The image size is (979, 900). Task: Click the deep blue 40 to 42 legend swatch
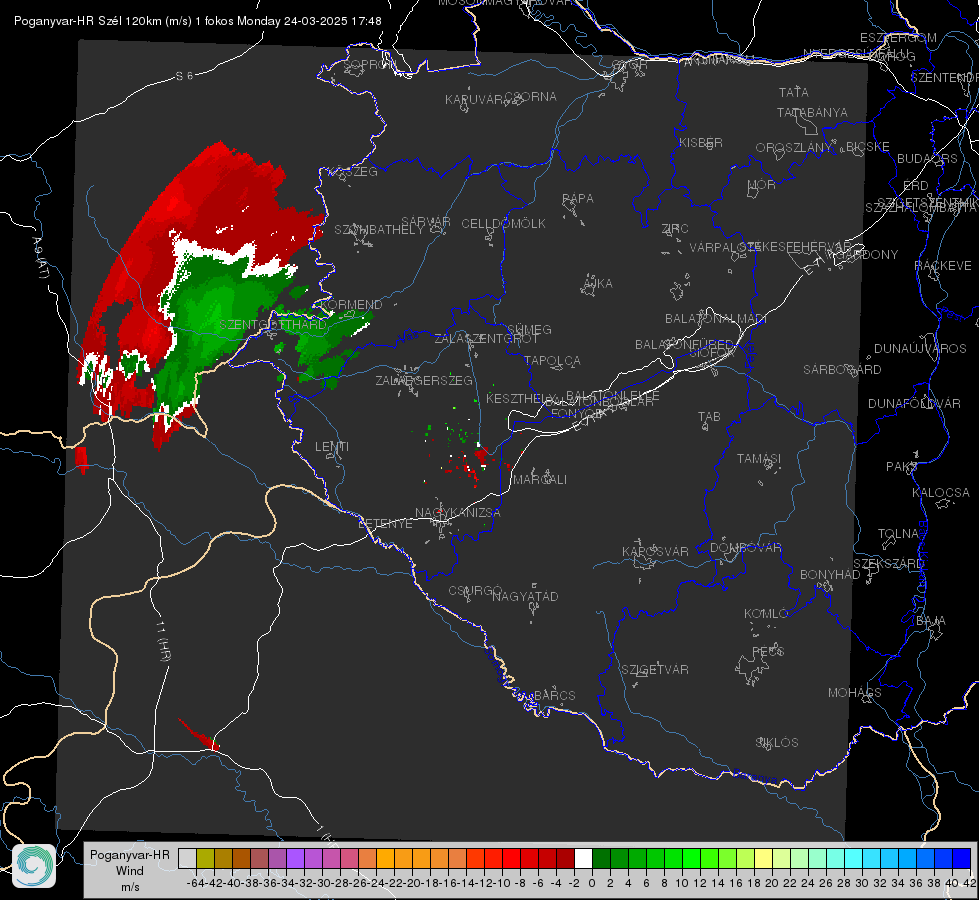[962, 858]
